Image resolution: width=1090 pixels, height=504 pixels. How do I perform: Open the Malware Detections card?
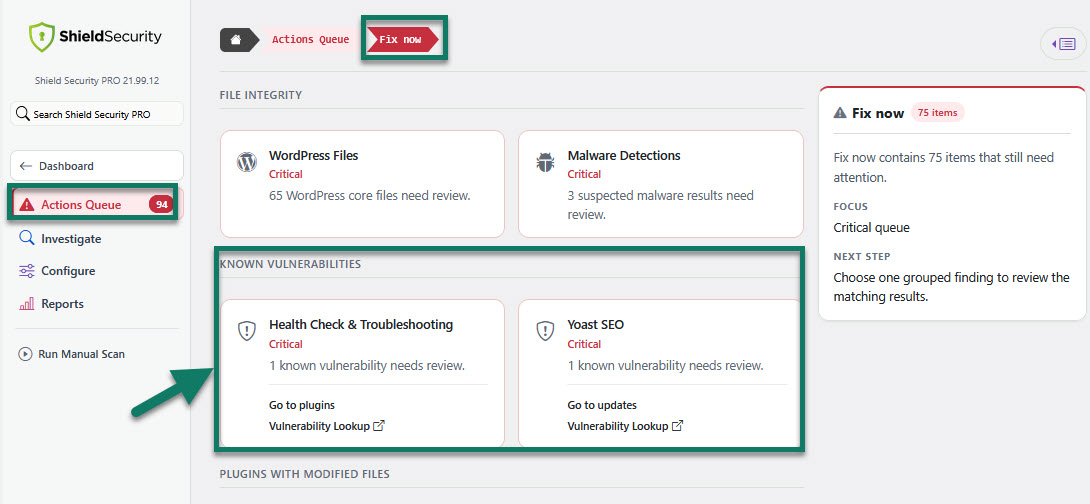pos(661,184)
